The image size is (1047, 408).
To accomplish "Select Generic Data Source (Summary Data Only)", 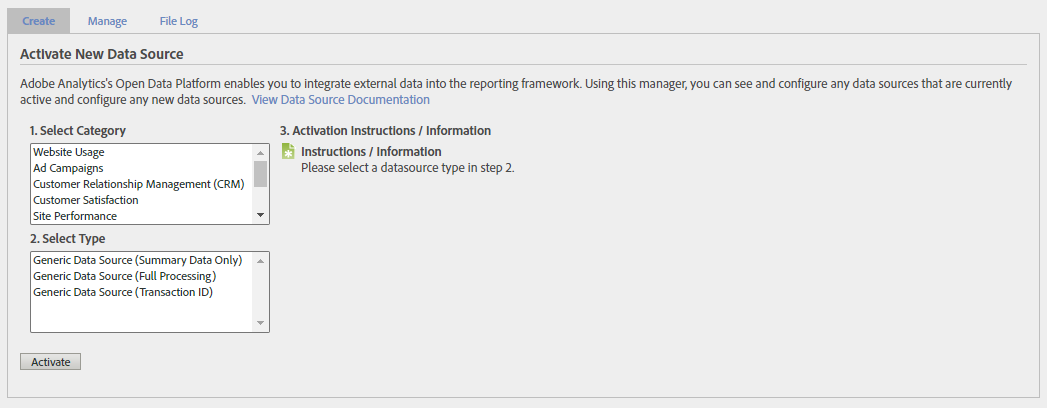I will pyautogui.click(x=138, y=260).
